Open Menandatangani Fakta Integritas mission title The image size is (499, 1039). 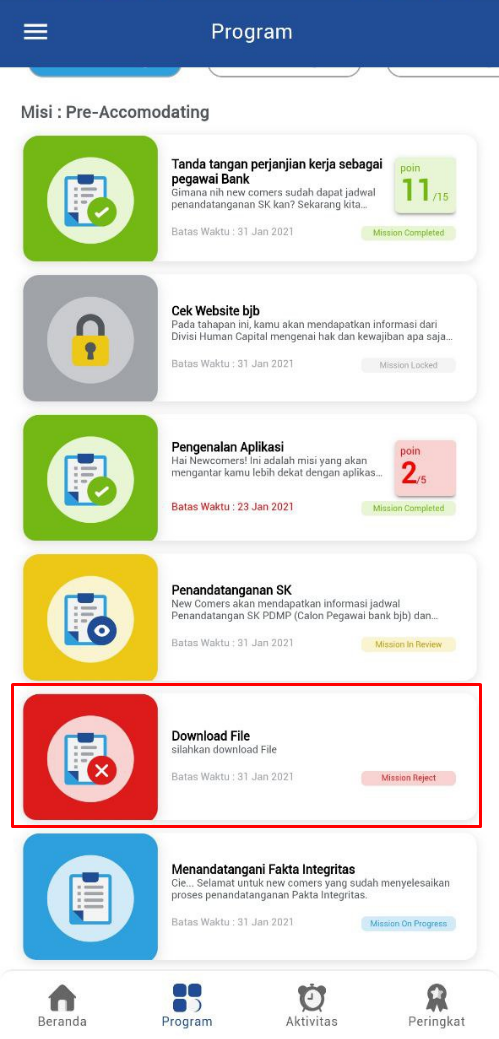tap(263, 869)
